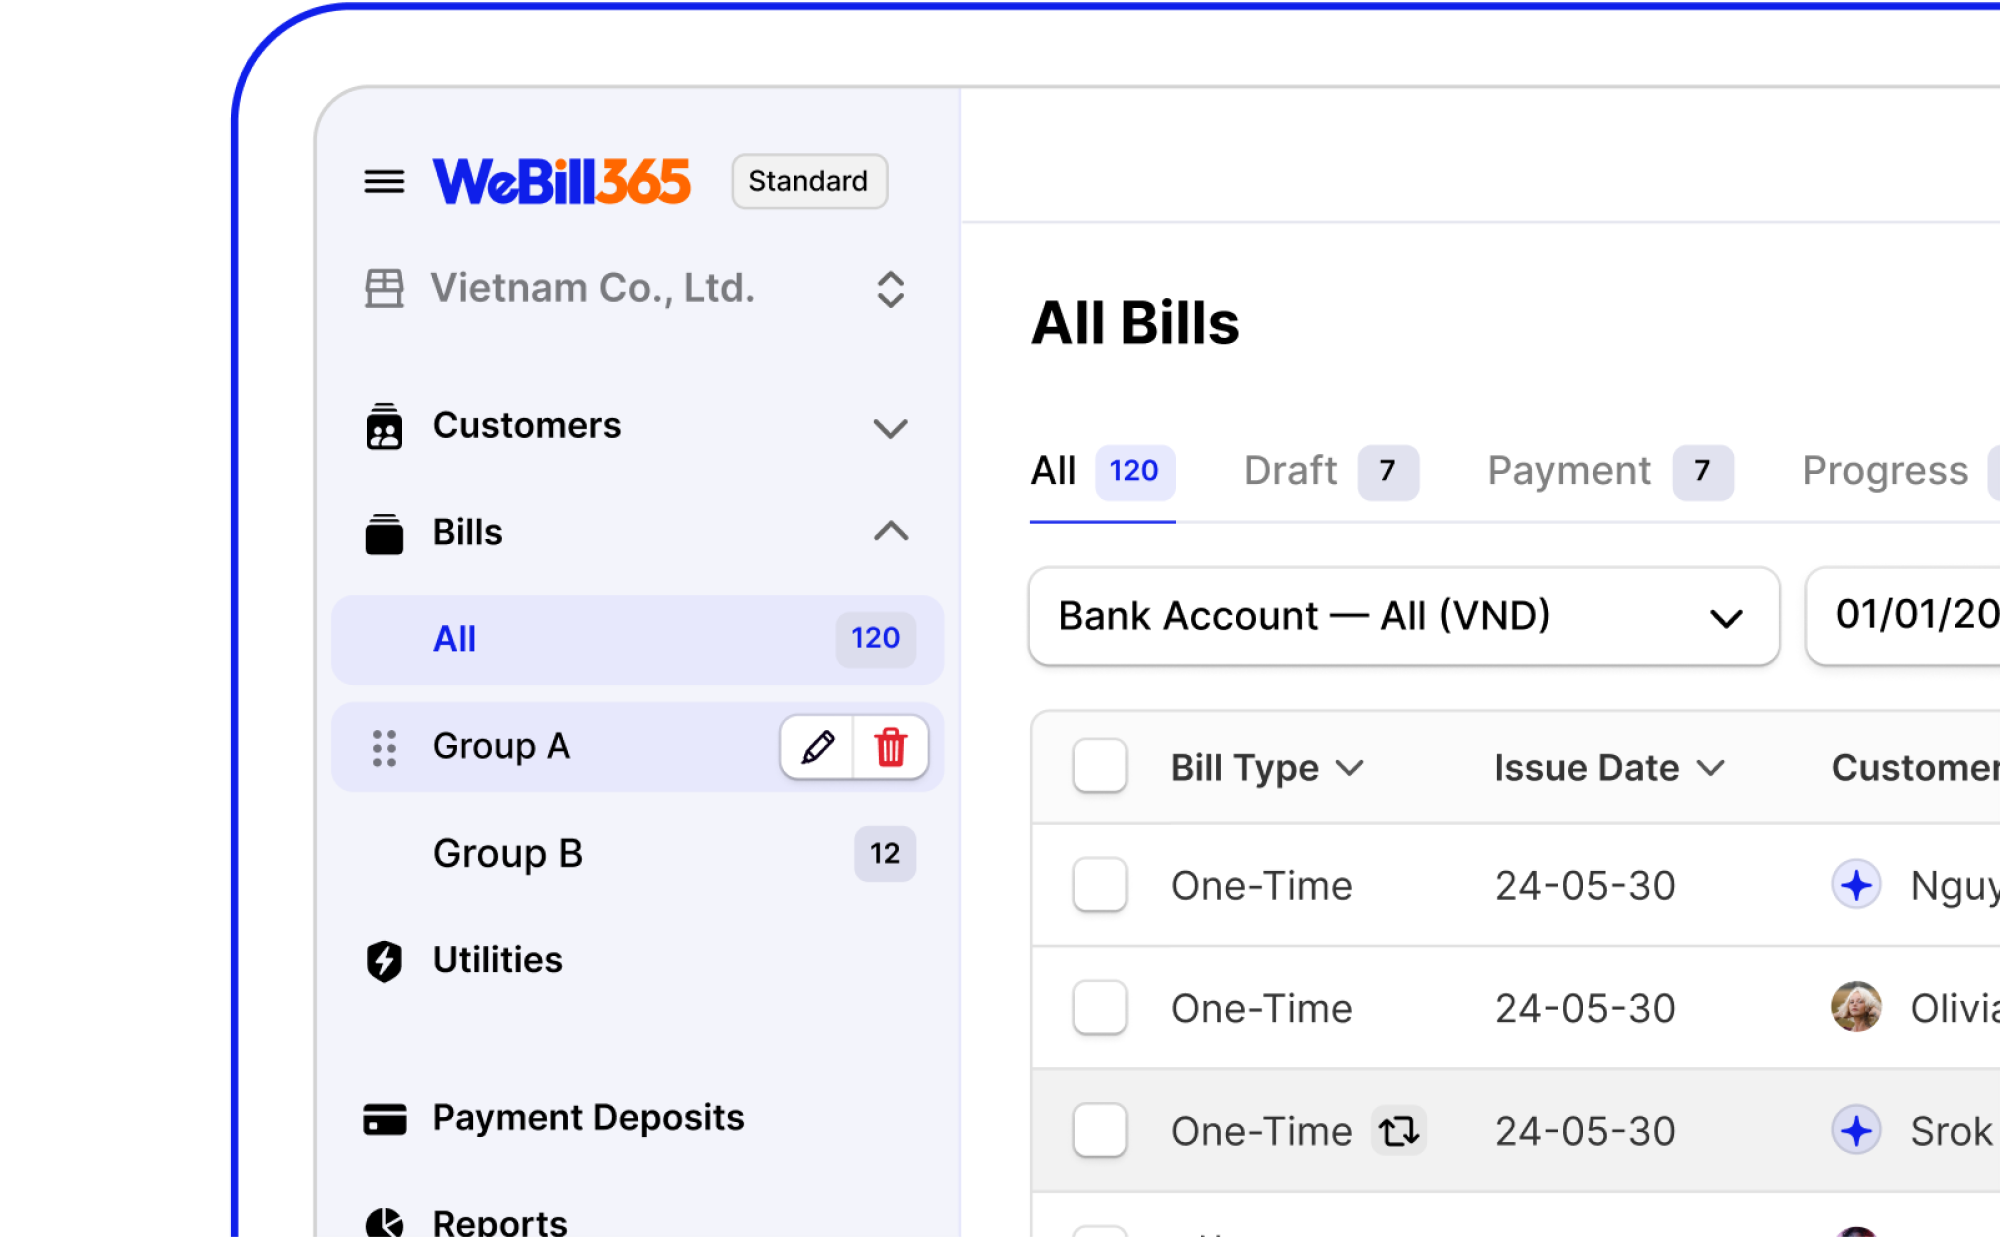
Task: Tick the checkbox for Nguyen's 24-05-30 bill
Action: point(1098,885)
